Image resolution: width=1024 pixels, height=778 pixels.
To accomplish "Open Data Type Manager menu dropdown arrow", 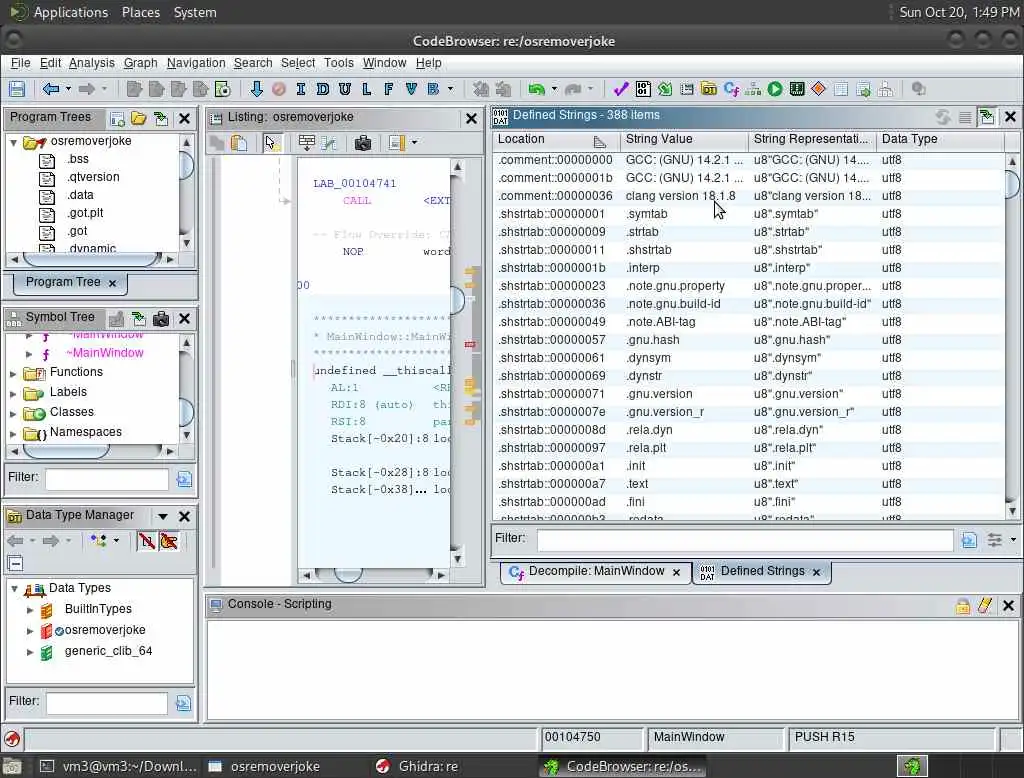I will coord(163,516).
